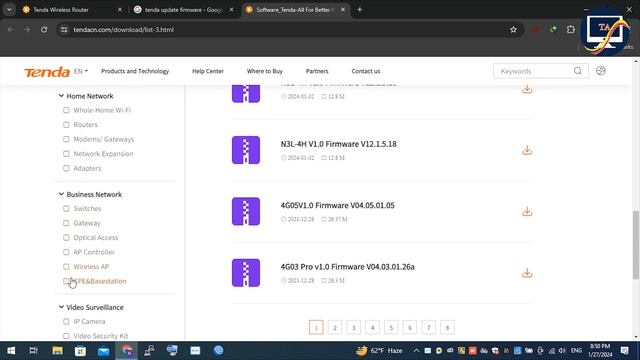Screen dimensions: 640x360
Task: Open Mail app from taskbar
Action: coord(103,351)
